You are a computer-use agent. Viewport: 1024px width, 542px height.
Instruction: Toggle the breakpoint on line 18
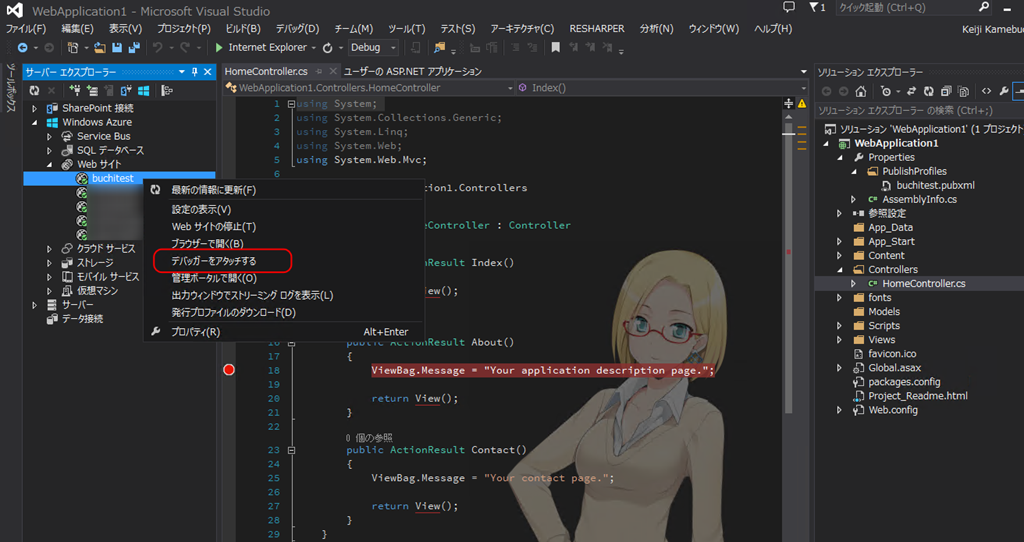(229, 370)
